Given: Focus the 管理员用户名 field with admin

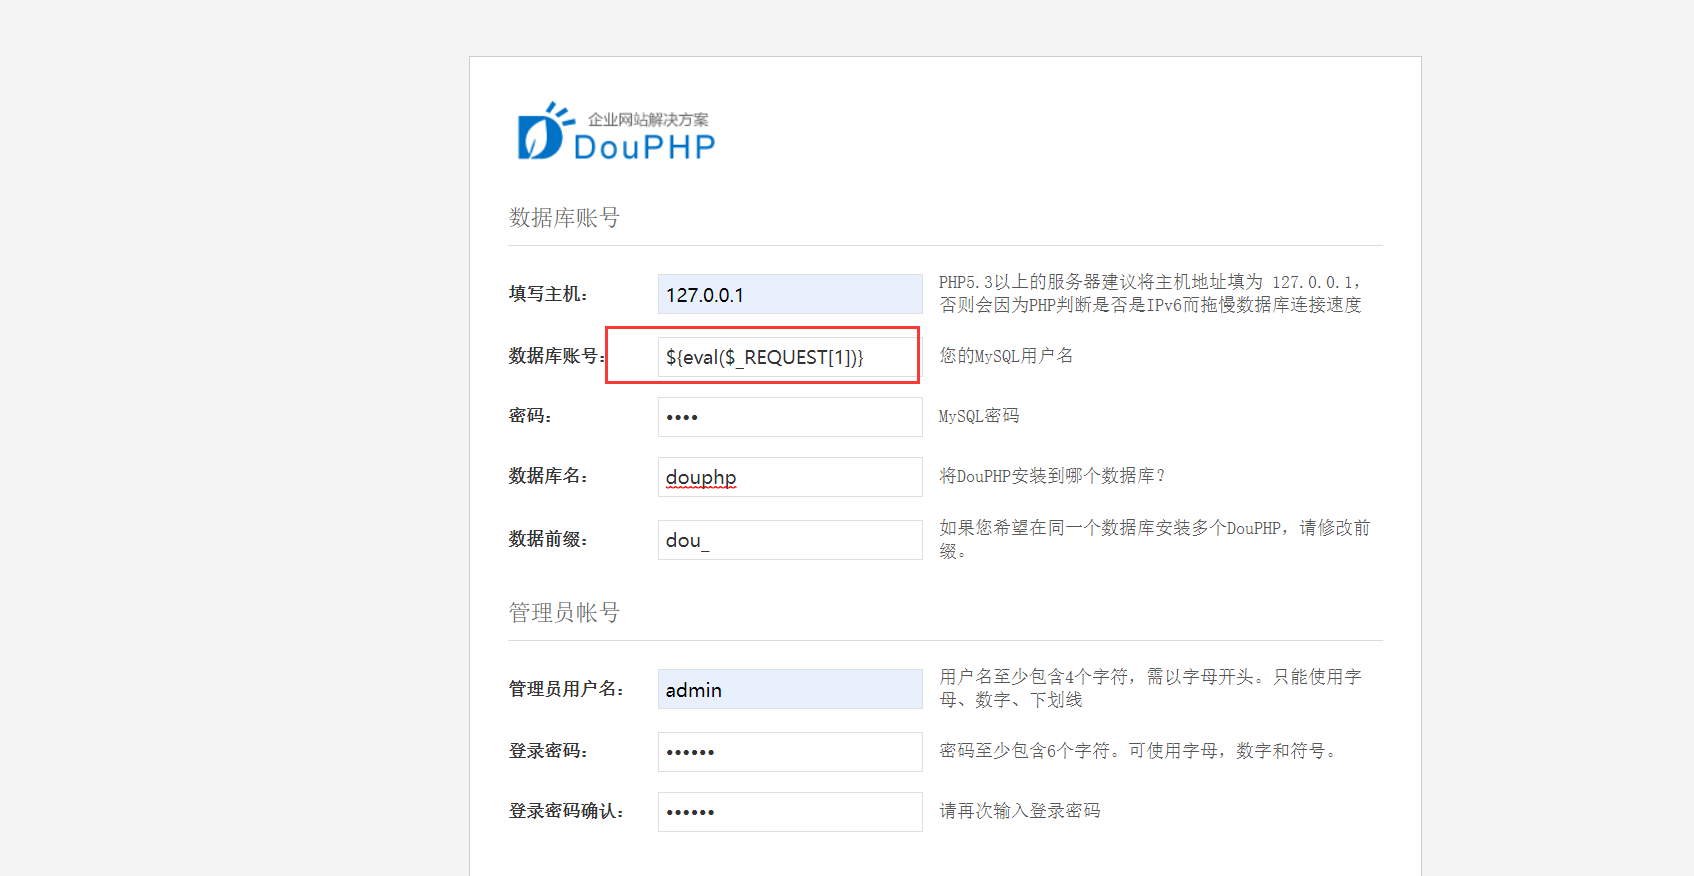Looking at the screenshot, I should coord(790,689).
